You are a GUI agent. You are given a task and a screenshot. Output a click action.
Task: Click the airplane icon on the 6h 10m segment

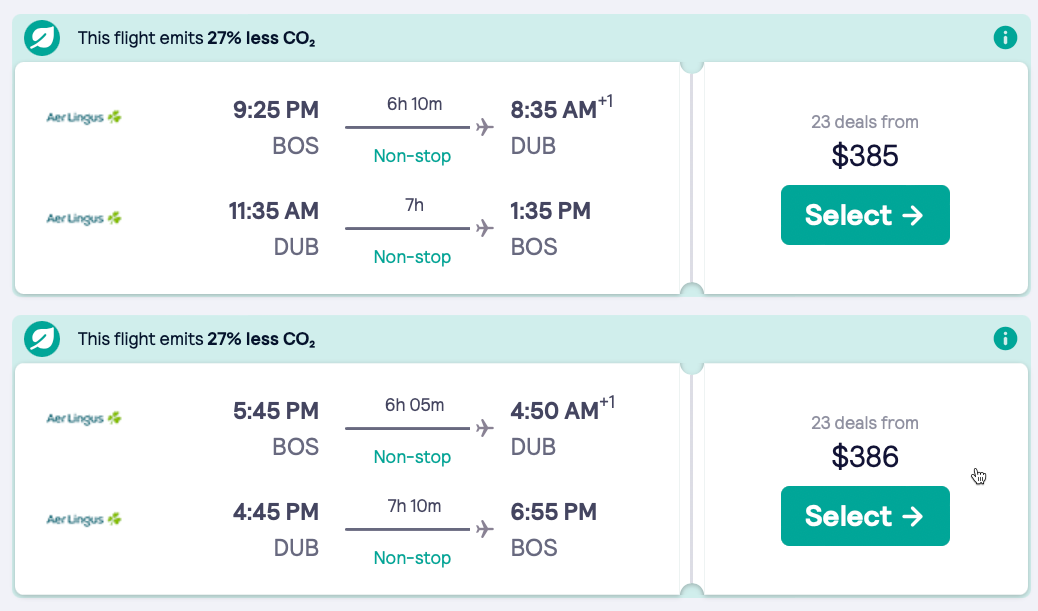coord(484,125)
